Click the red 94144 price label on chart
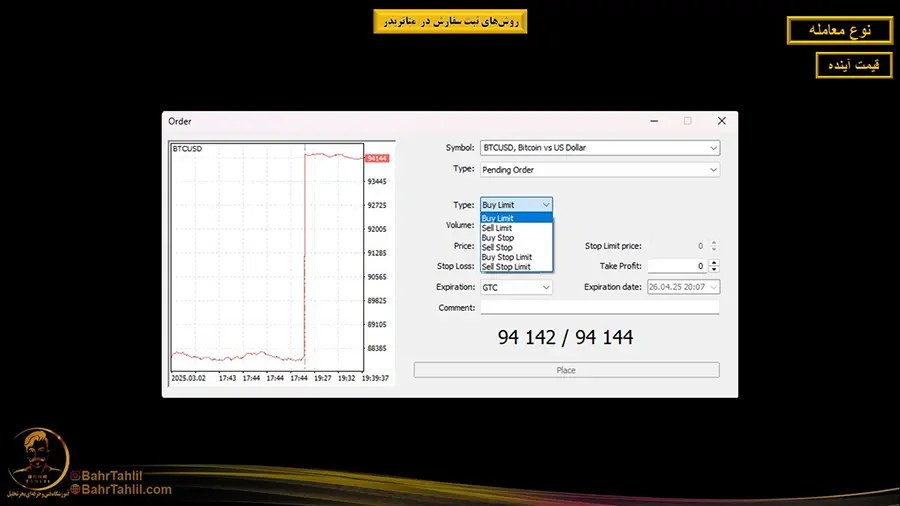The height and width of the screenshot is (506, 900). 377,158
